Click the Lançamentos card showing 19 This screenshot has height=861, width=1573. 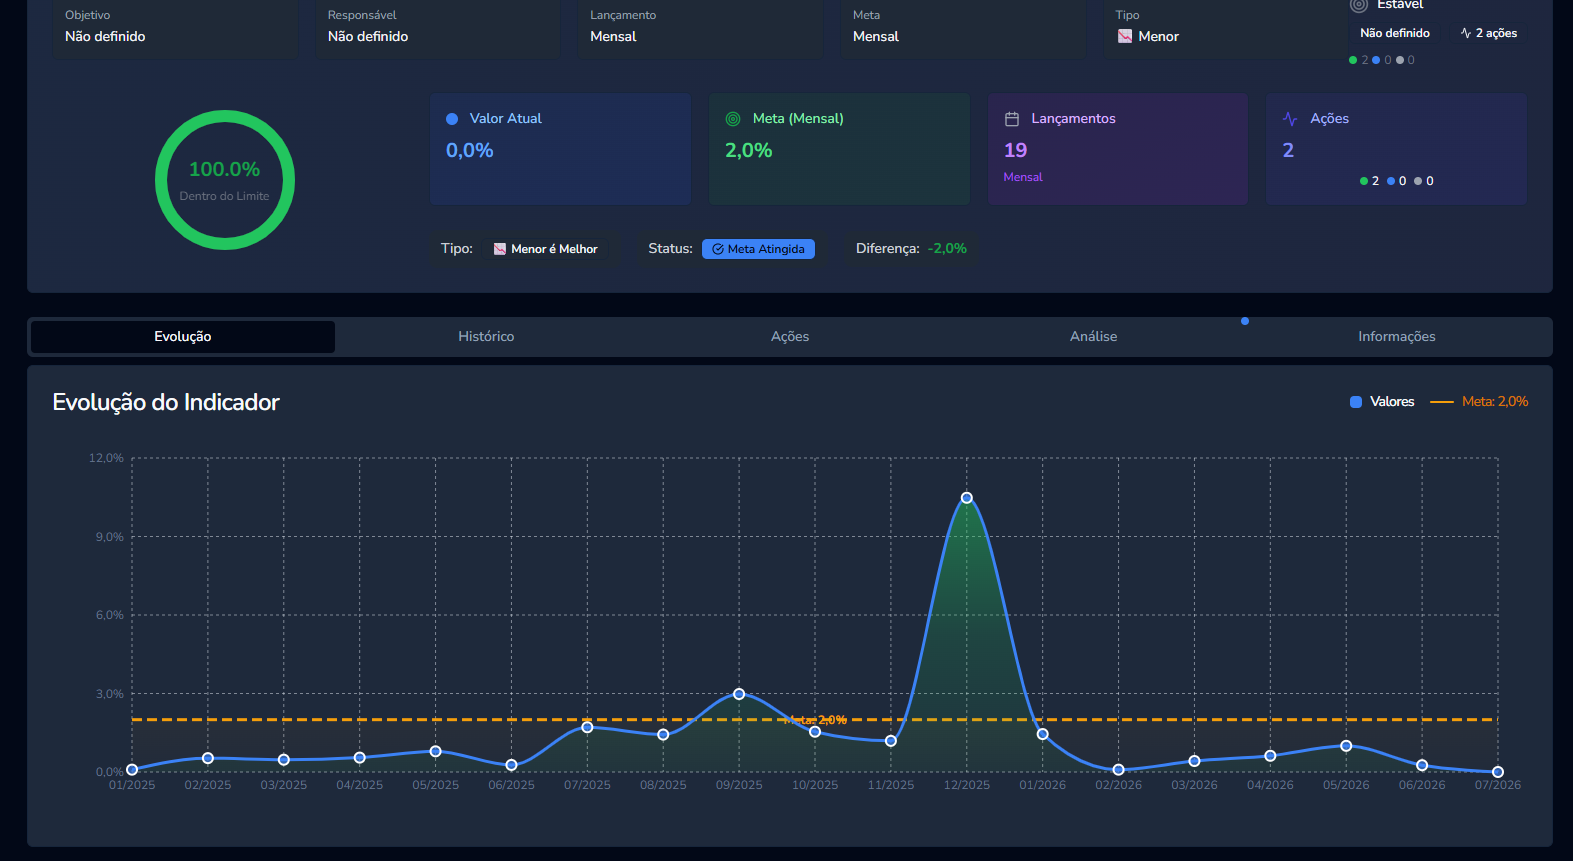click(x=1118, y=149)
